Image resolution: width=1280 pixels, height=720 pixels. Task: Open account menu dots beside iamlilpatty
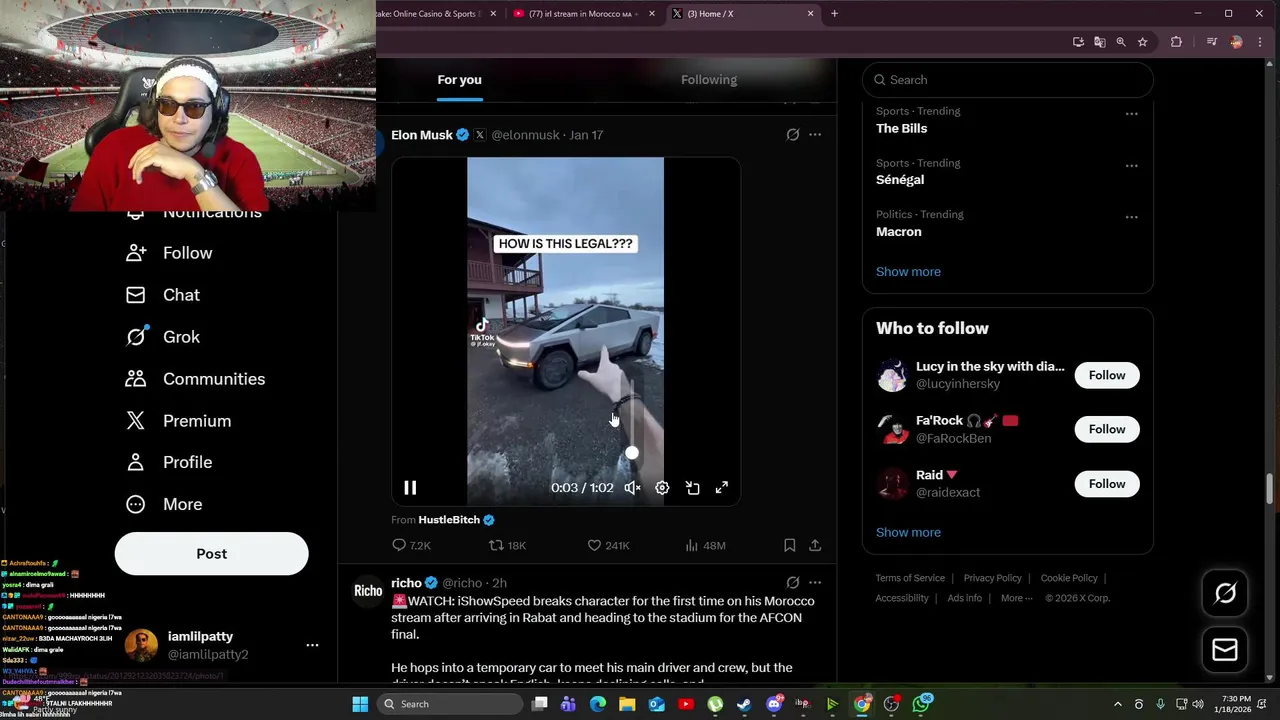click(x=312, y=646)
